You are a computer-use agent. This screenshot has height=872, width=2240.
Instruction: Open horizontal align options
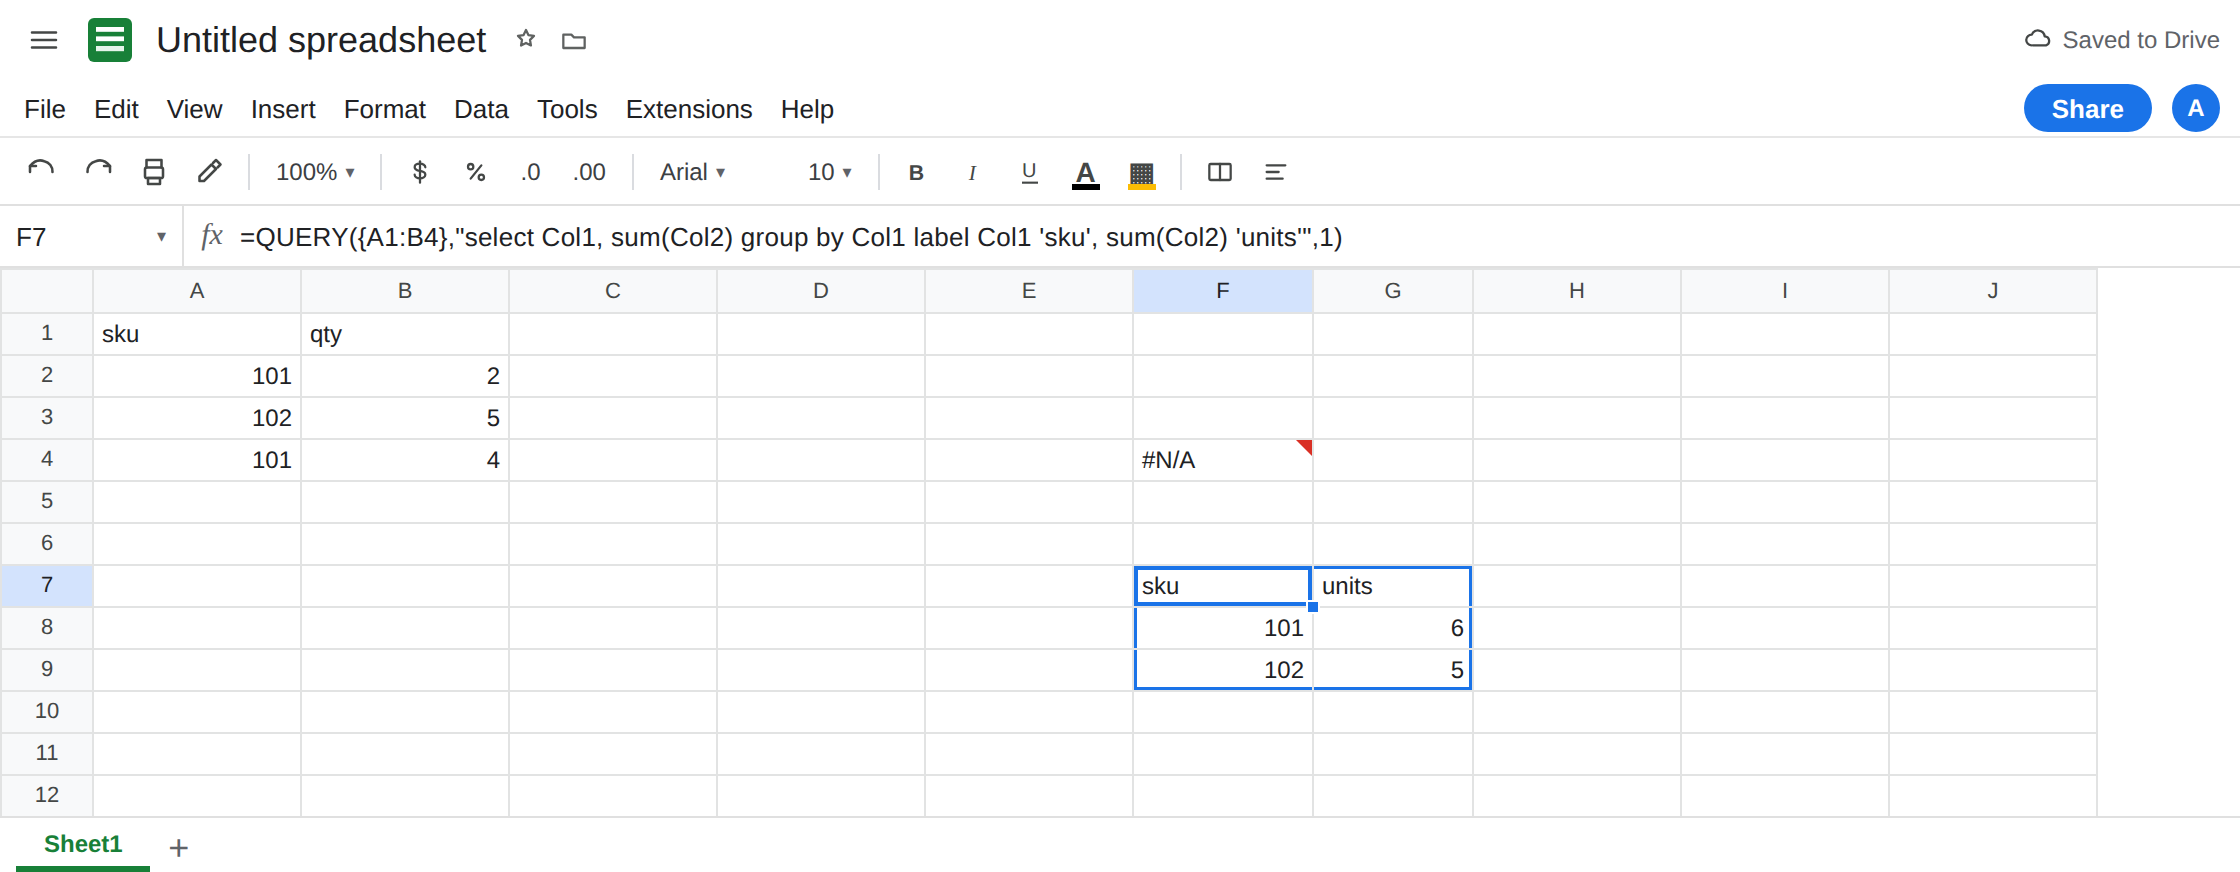coord(1275,172)
